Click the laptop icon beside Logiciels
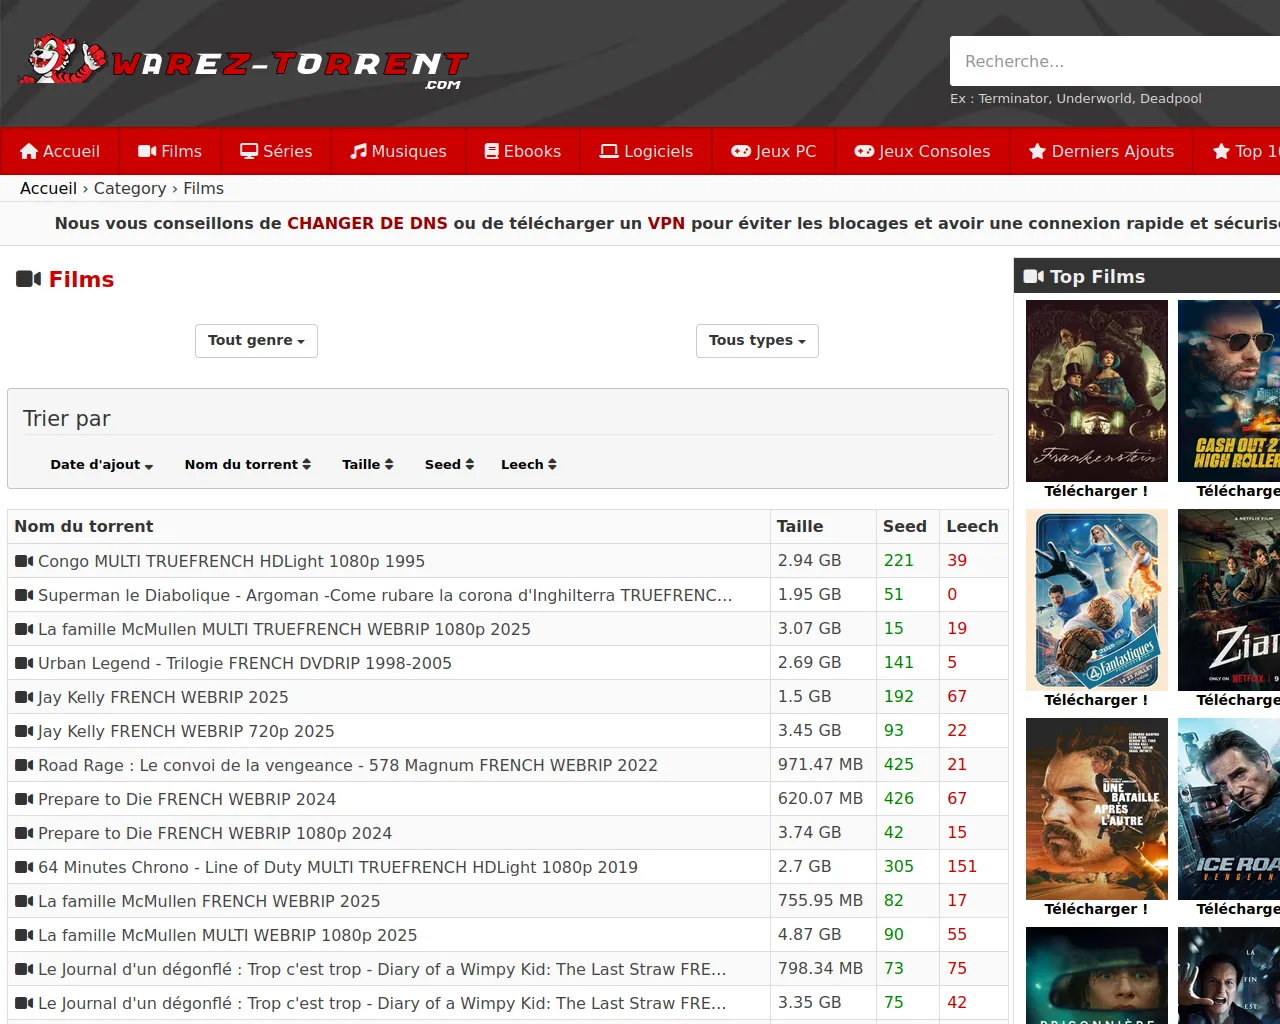Viewport: 1280px width, 1024px height. (608, 151)
